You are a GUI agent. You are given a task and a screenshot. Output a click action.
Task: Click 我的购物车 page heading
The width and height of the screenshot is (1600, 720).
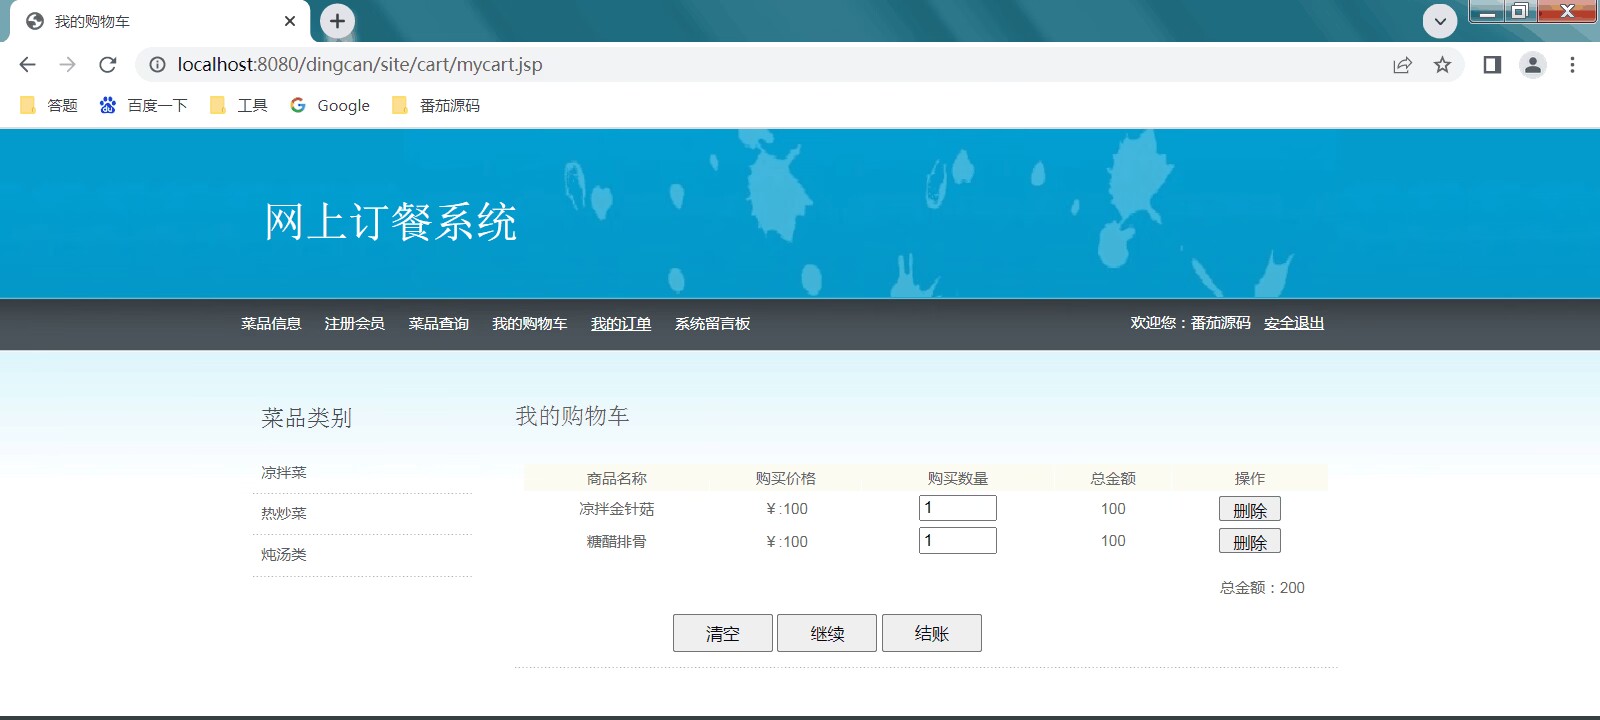(572, 416)
